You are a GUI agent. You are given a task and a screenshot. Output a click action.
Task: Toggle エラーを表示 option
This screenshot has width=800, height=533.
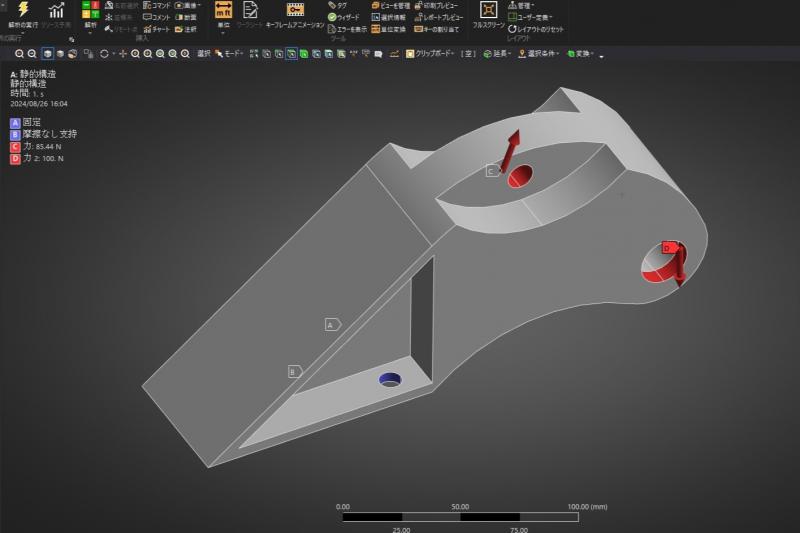click(333, 29)
